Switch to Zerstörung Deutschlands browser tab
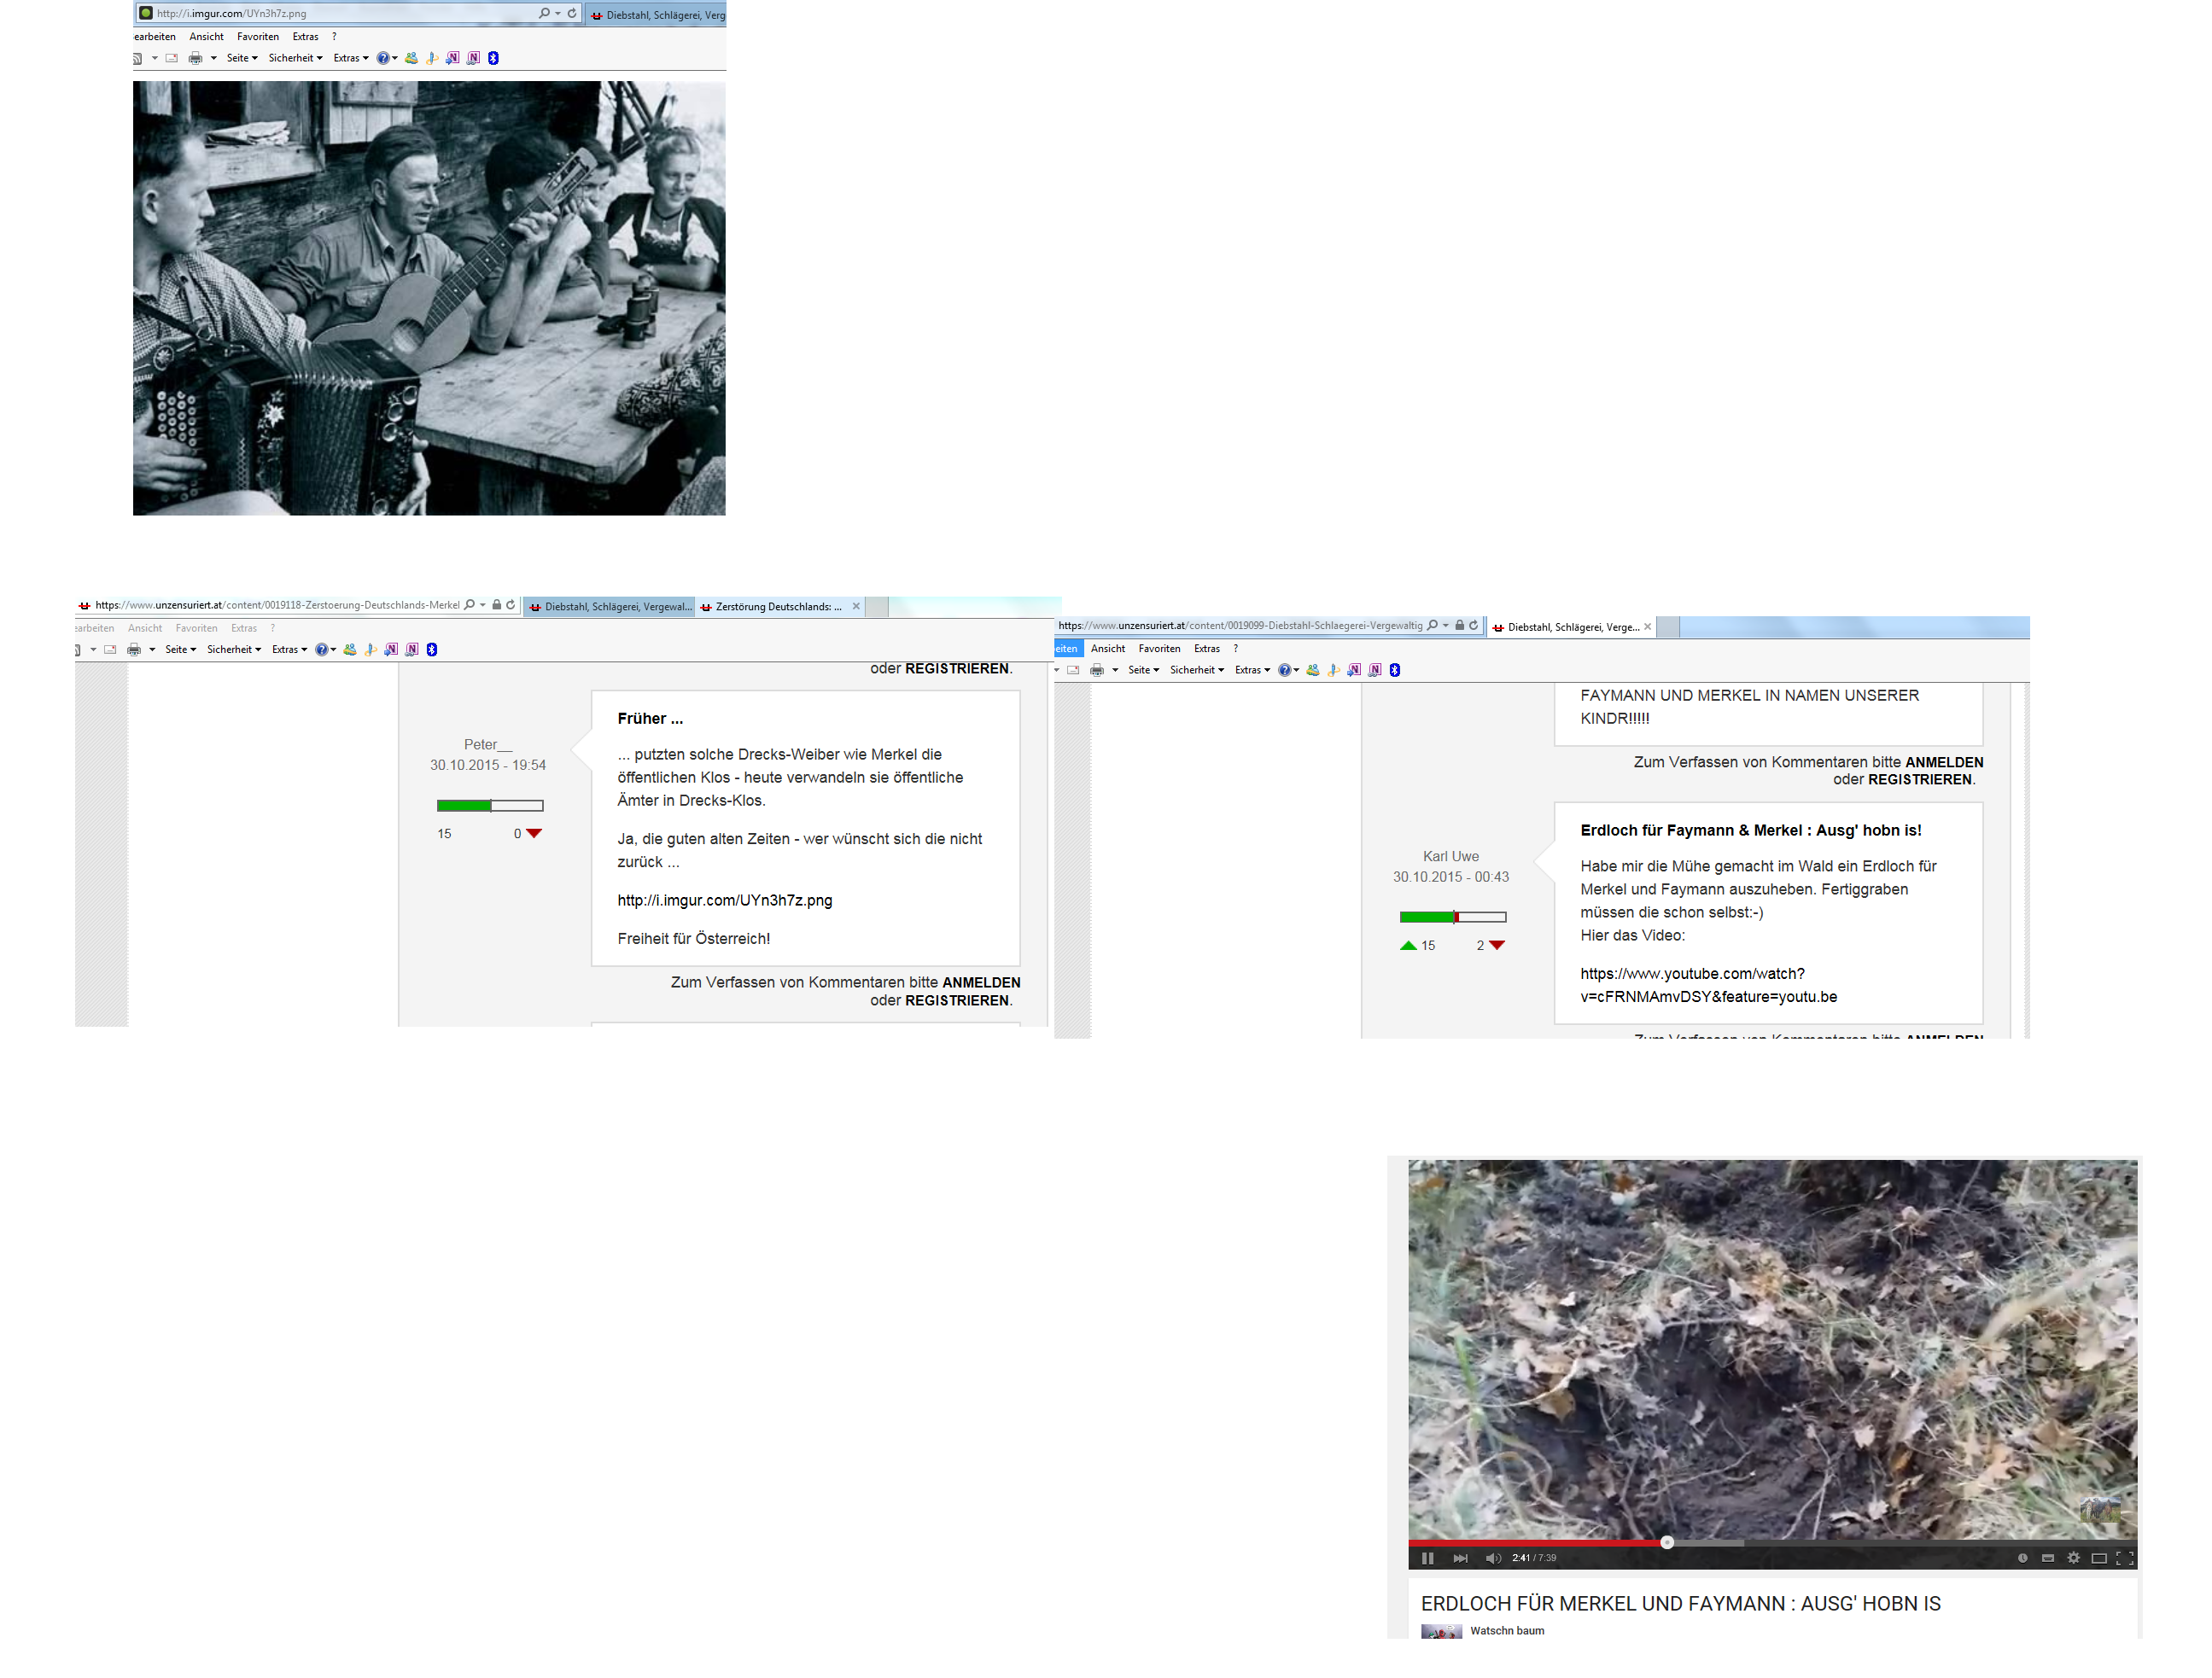Viewport: 2212px width, 1678px height. pyautogui.click(x=775, y=606)
